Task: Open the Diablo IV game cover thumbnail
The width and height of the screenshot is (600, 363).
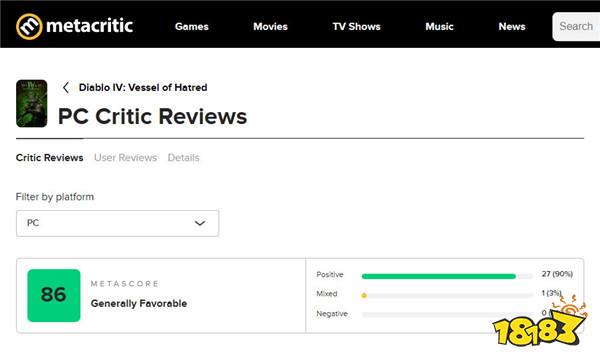Action: click(x=32, y=103)
